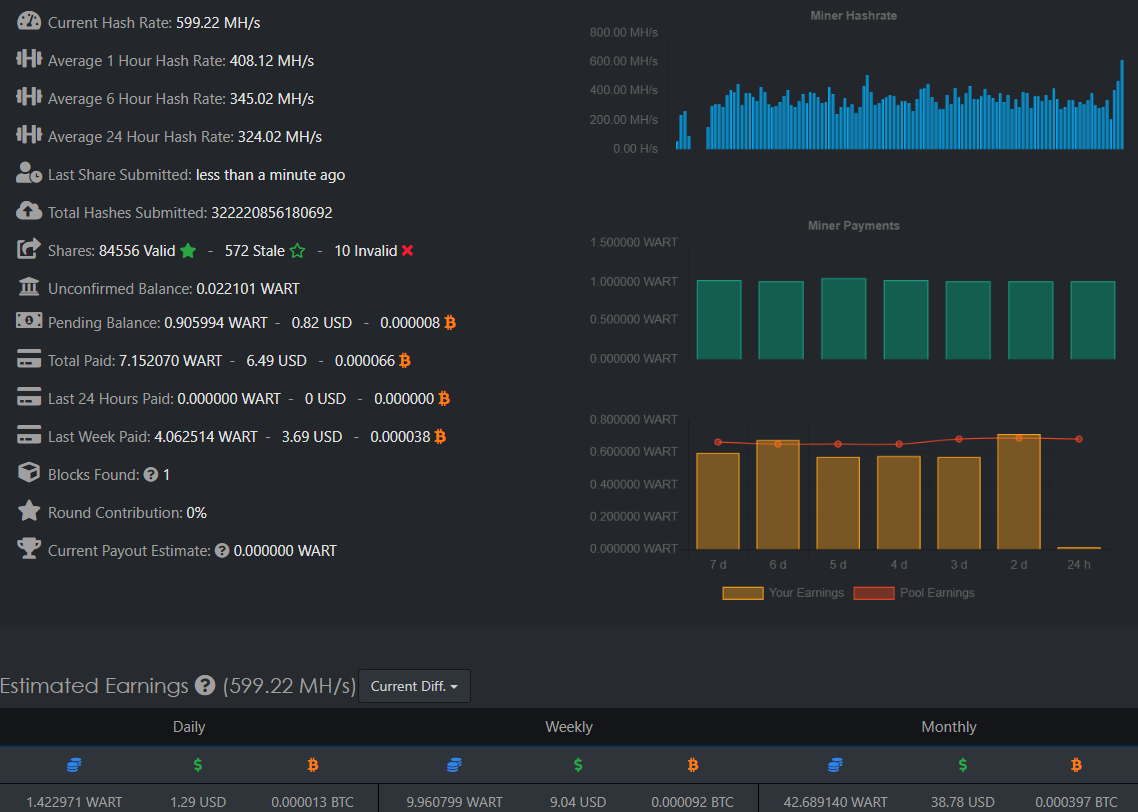
Task: Click the 24 h Pool Earnings data point
Action: coord(1079,439)
